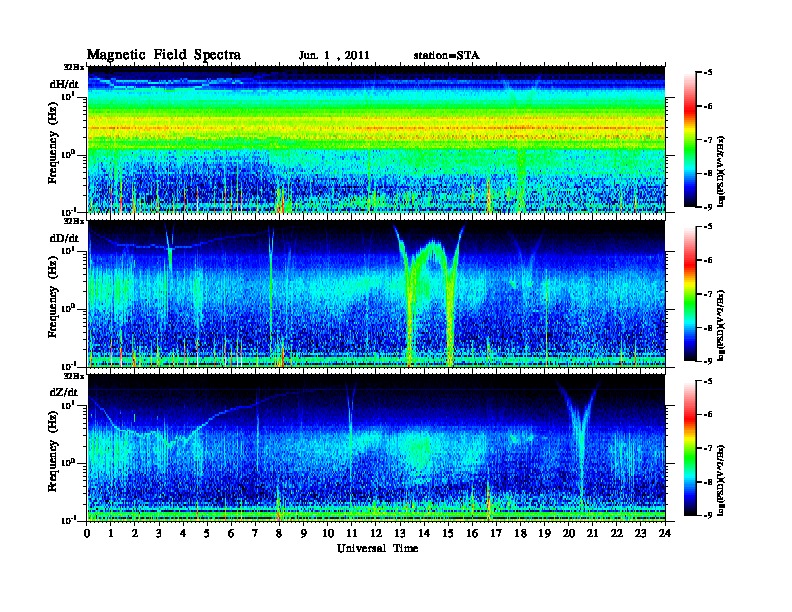The image size is (792, 612).
Task: Click the '4' hour tick label
Action: [x=183, y=533]
